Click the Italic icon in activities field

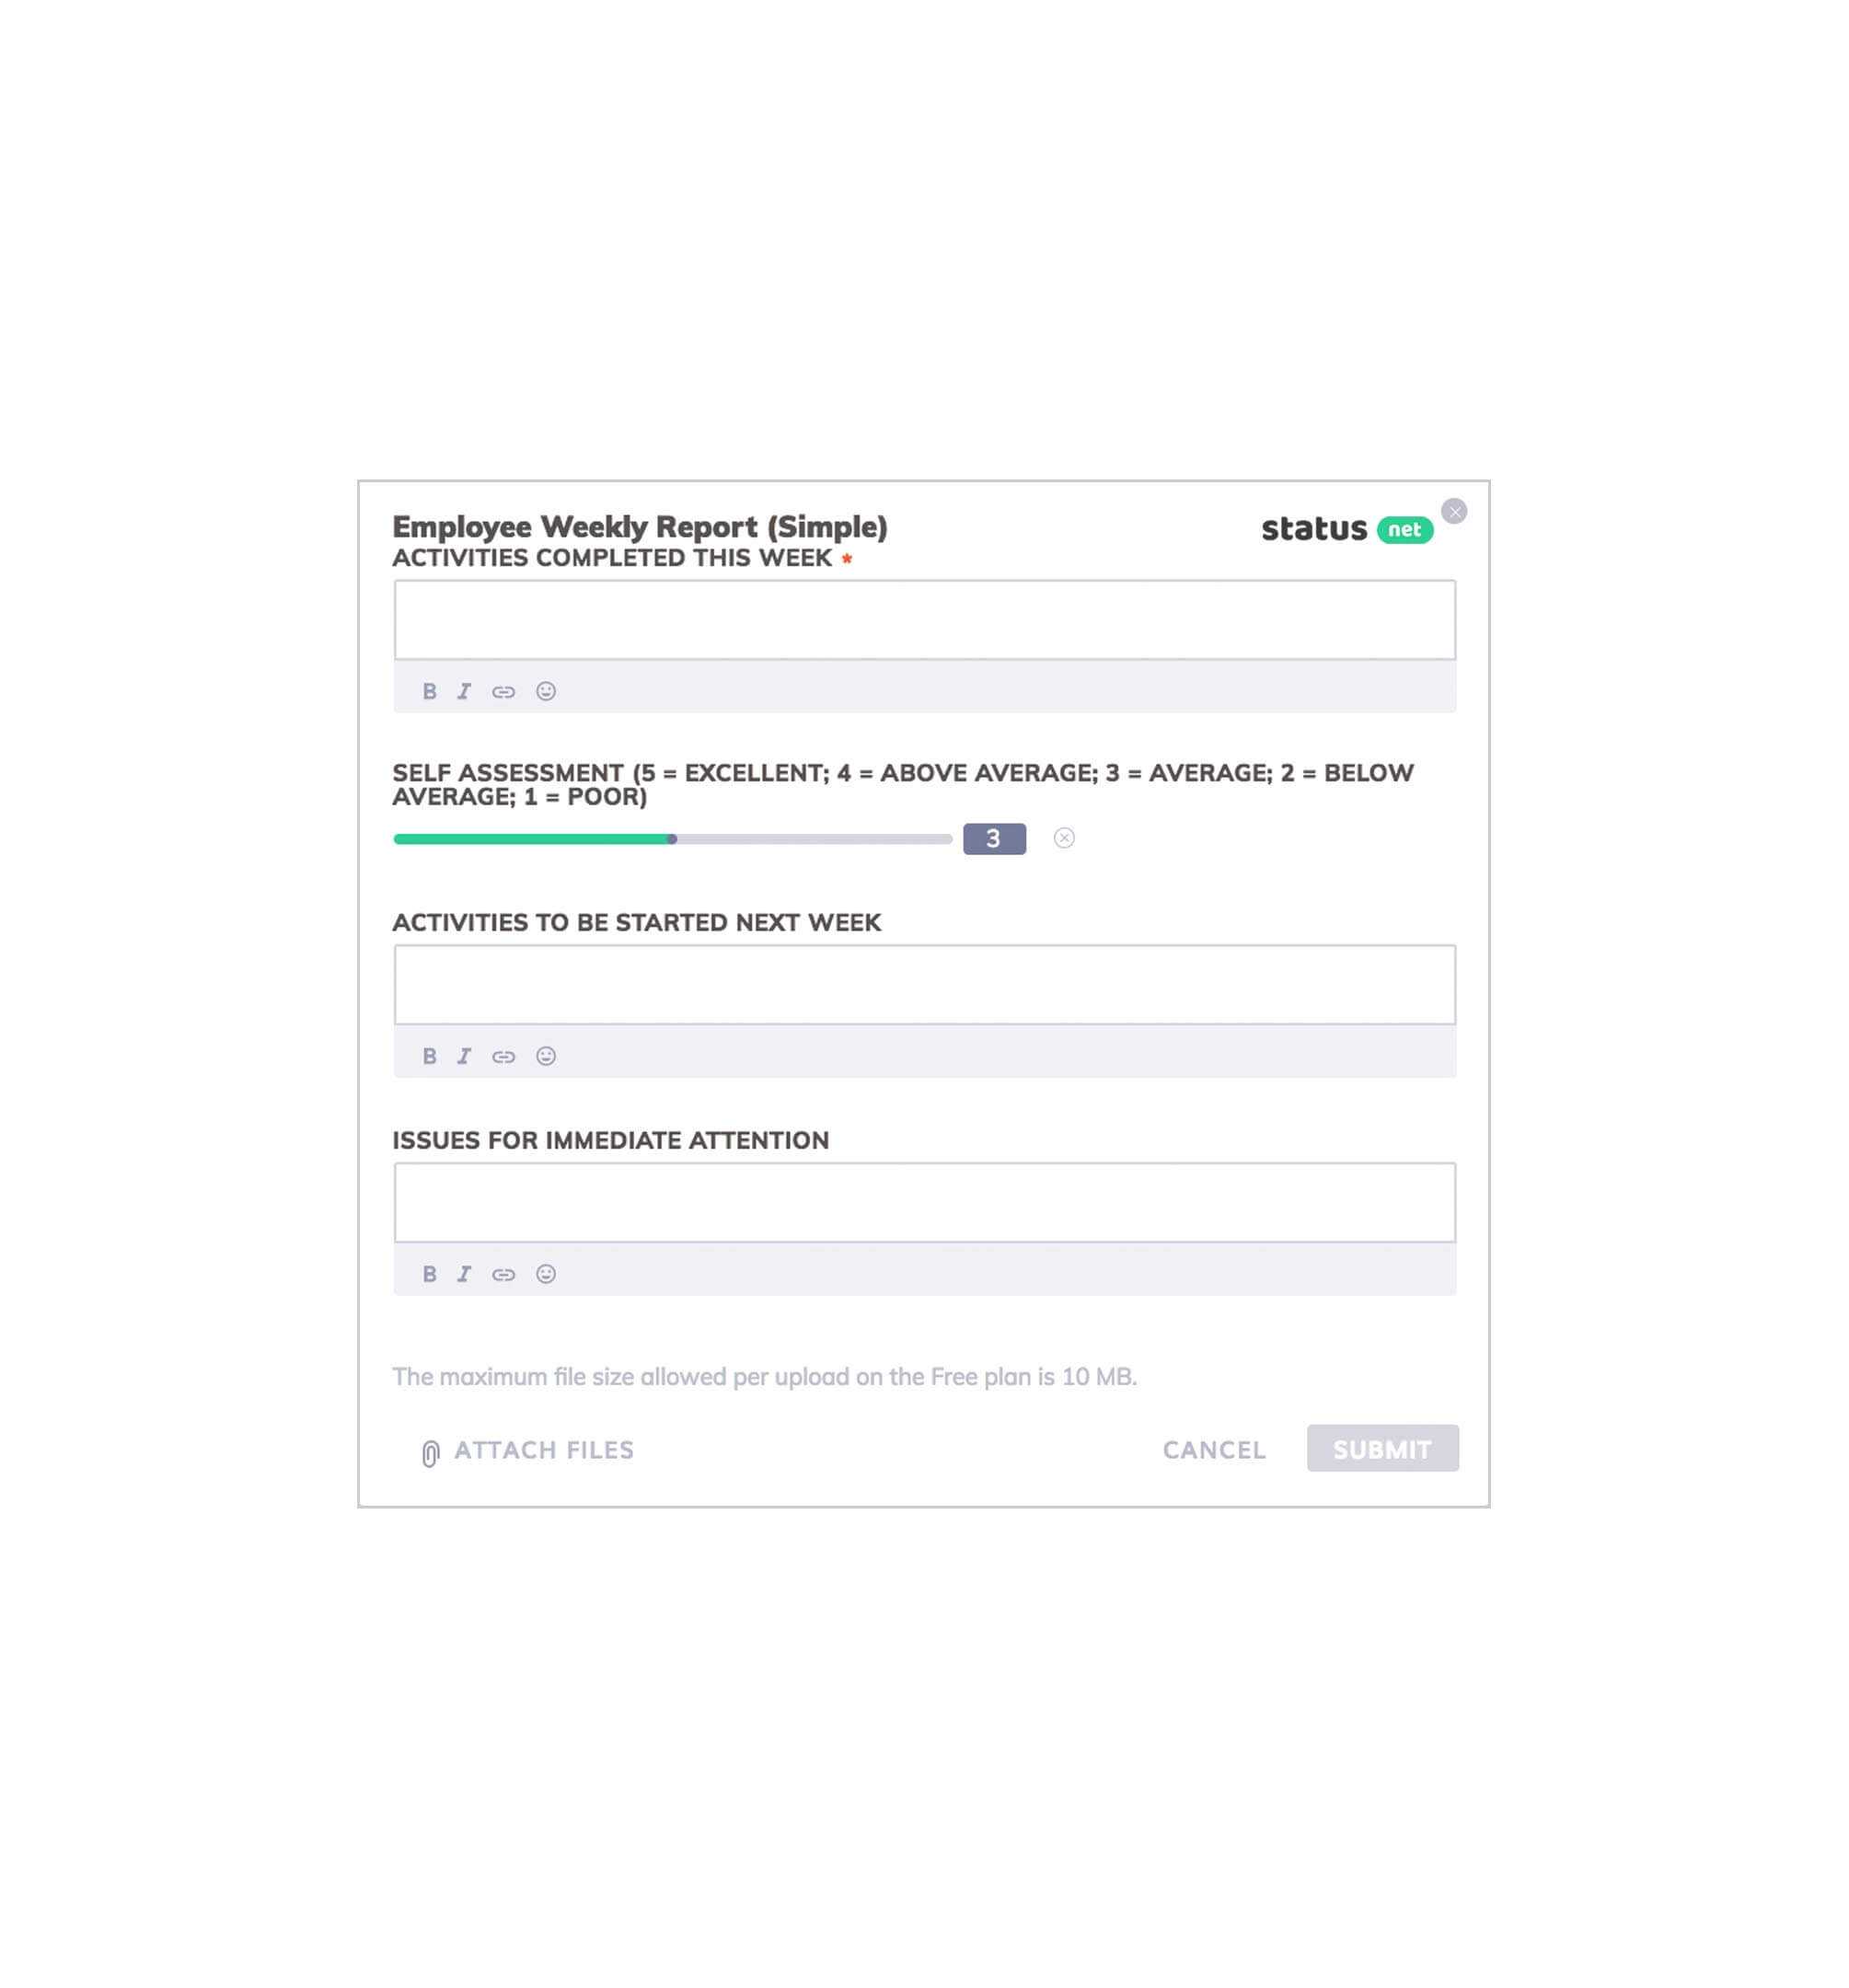coord(464,690)
